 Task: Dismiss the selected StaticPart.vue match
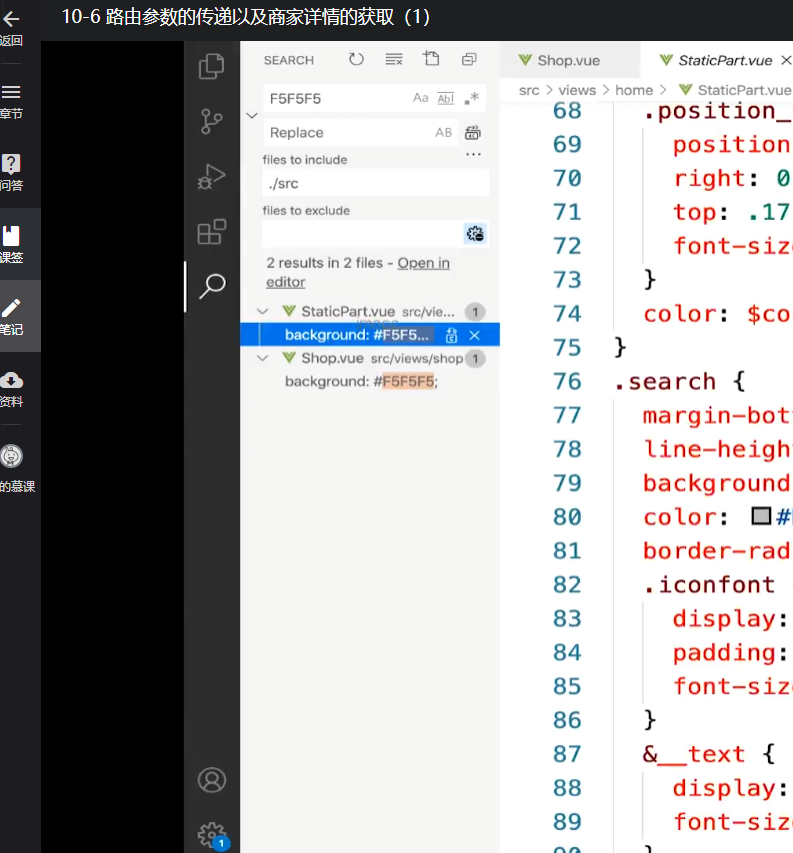click(474, 335)
